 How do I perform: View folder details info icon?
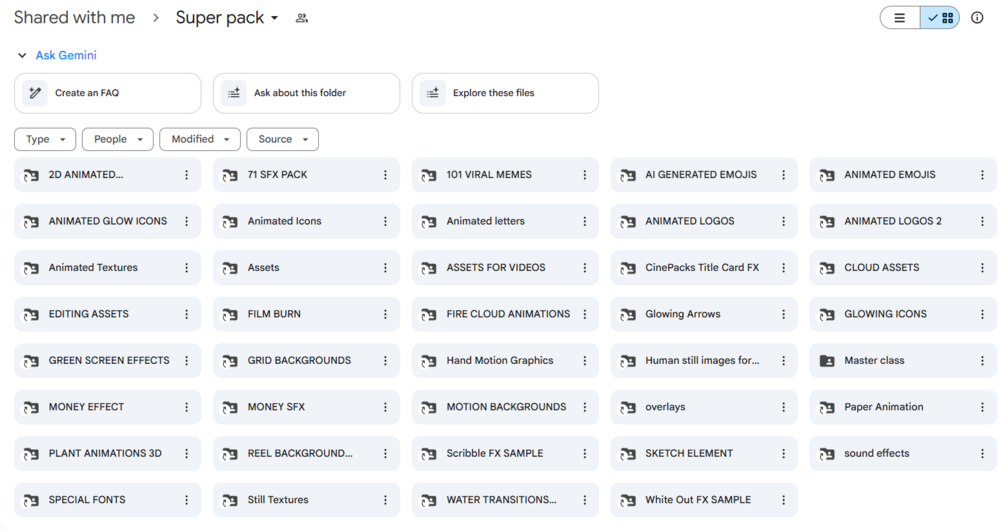pyautogui.click(x=977, y=18)
